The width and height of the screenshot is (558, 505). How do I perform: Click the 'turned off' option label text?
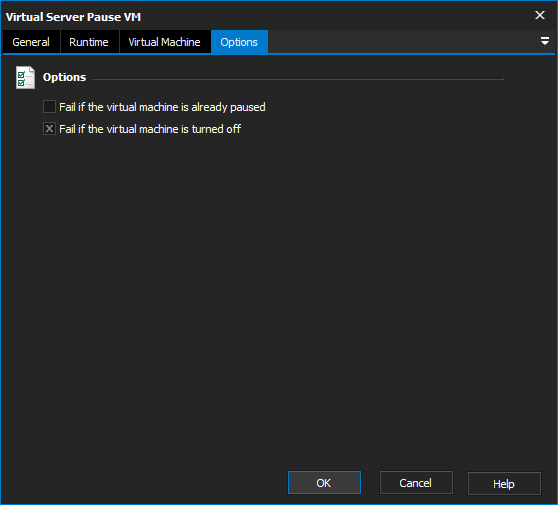tap(150, 129)
